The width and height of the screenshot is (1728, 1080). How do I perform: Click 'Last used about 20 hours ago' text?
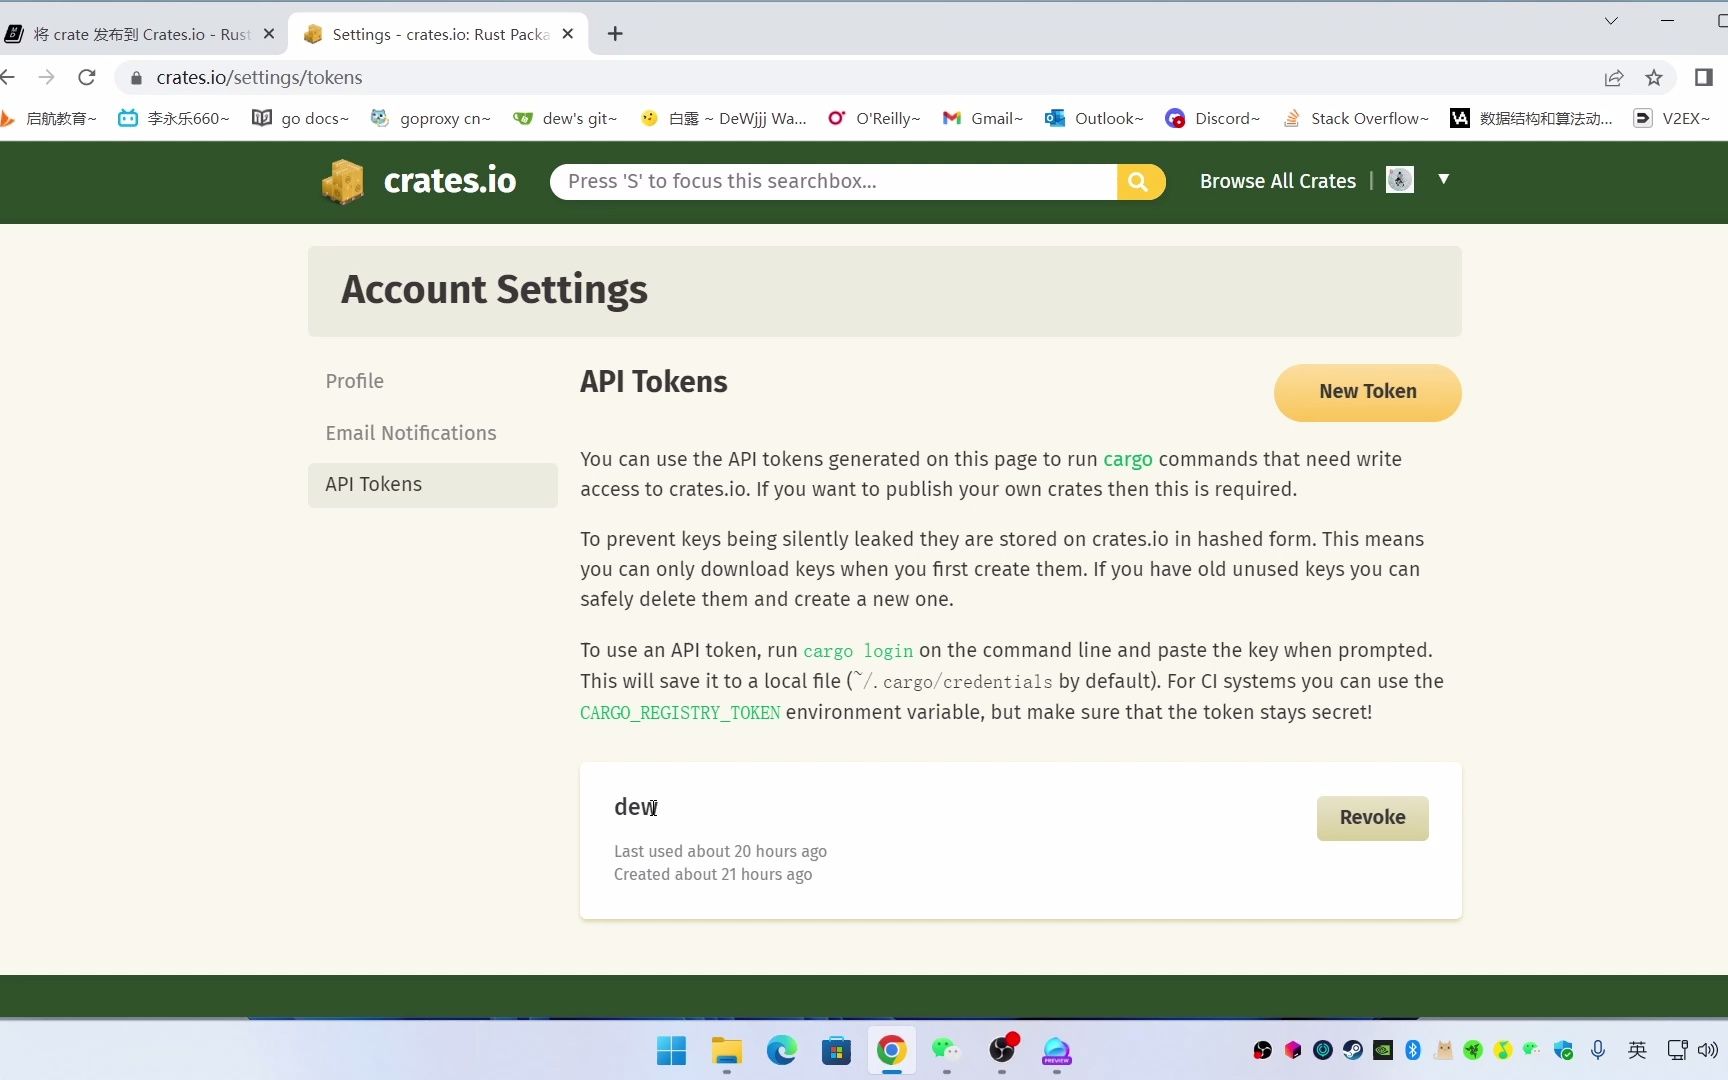[720, 851]
